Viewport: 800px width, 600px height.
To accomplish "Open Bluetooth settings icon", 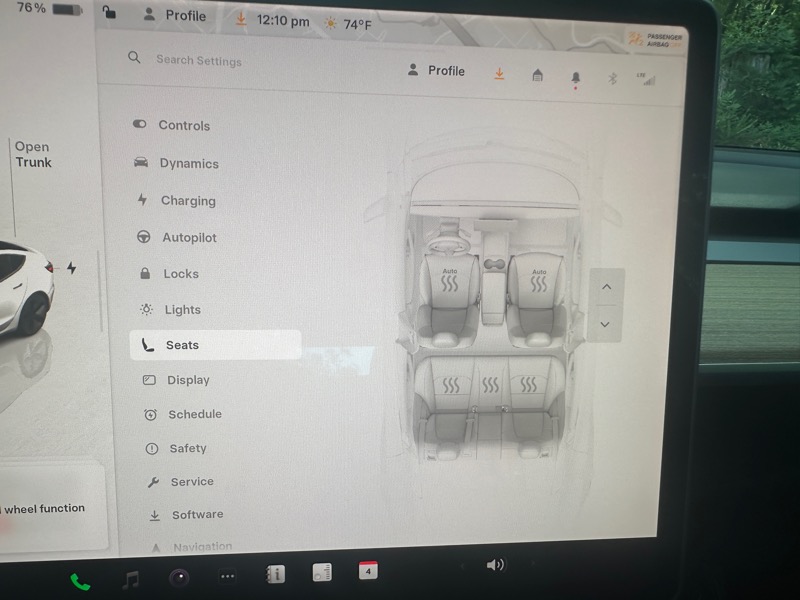I will (x=613, y=79).
